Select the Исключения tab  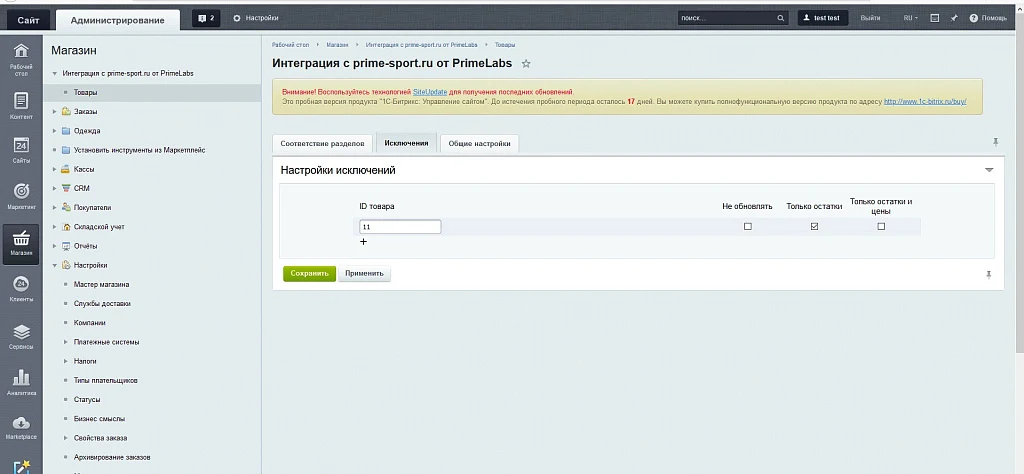tap(406, 143)
